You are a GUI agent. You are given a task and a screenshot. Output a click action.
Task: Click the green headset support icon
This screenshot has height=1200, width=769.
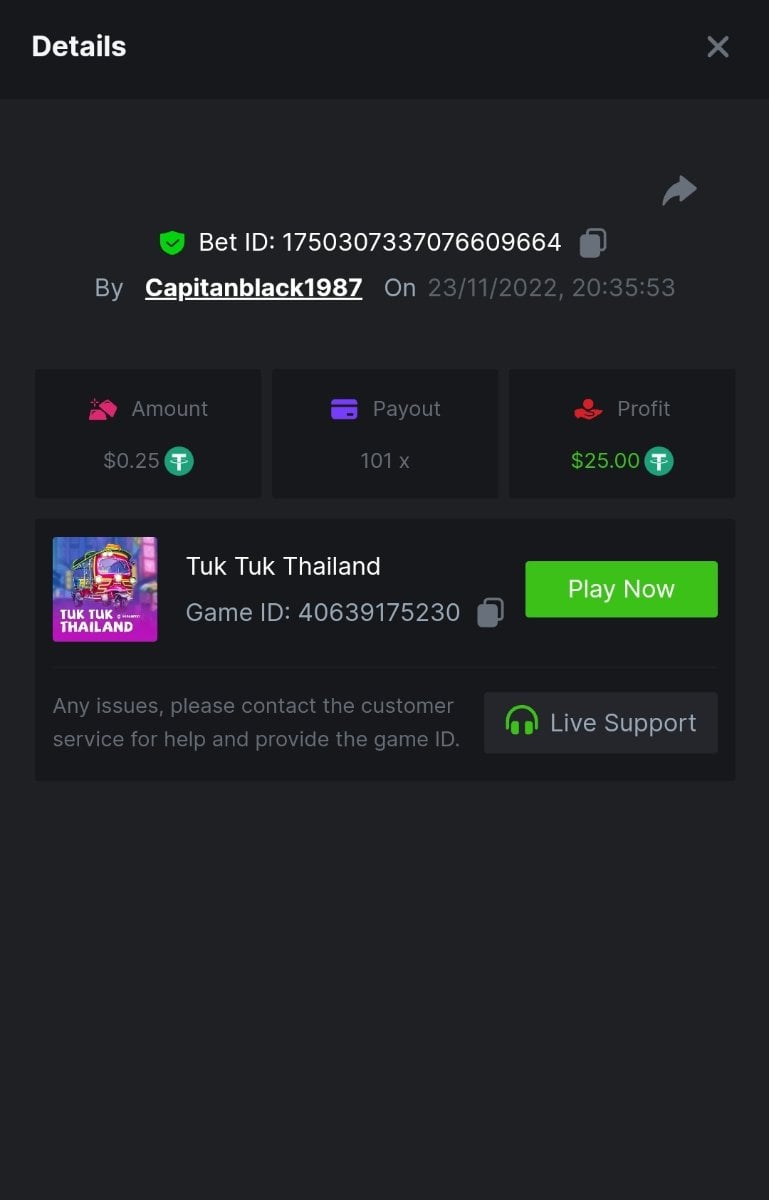tap(521, 722)
